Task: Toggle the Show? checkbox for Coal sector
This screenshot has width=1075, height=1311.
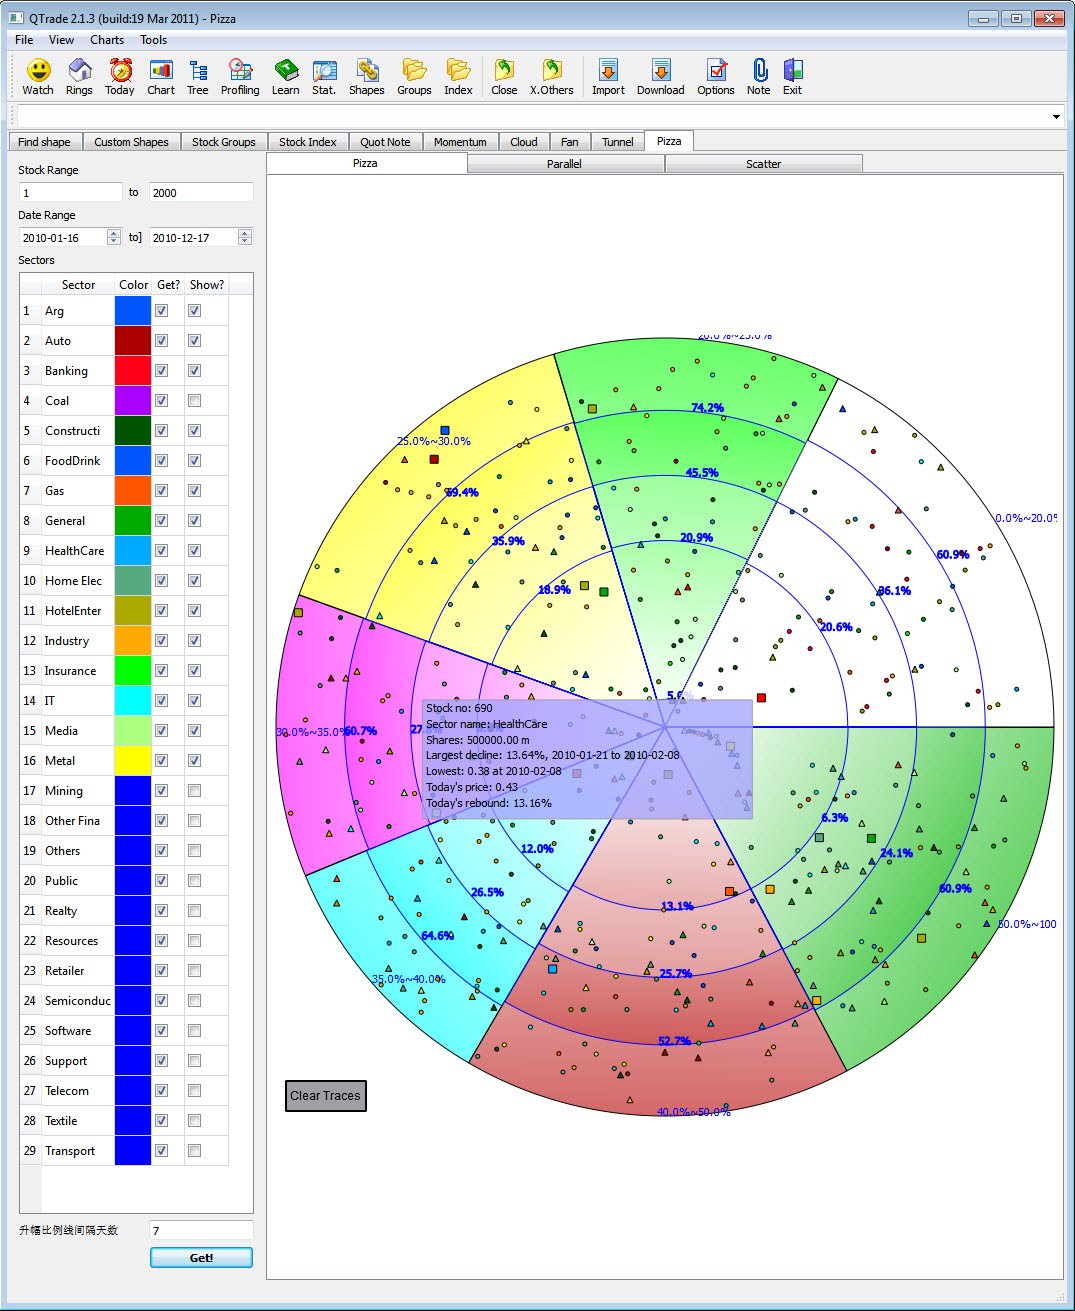Action: (194, 400)
